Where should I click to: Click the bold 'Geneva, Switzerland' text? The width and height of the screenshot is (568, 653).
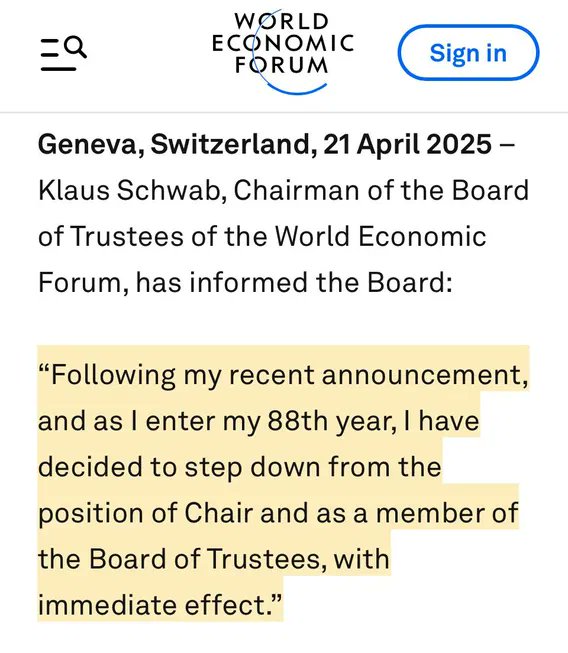[174, 145]
